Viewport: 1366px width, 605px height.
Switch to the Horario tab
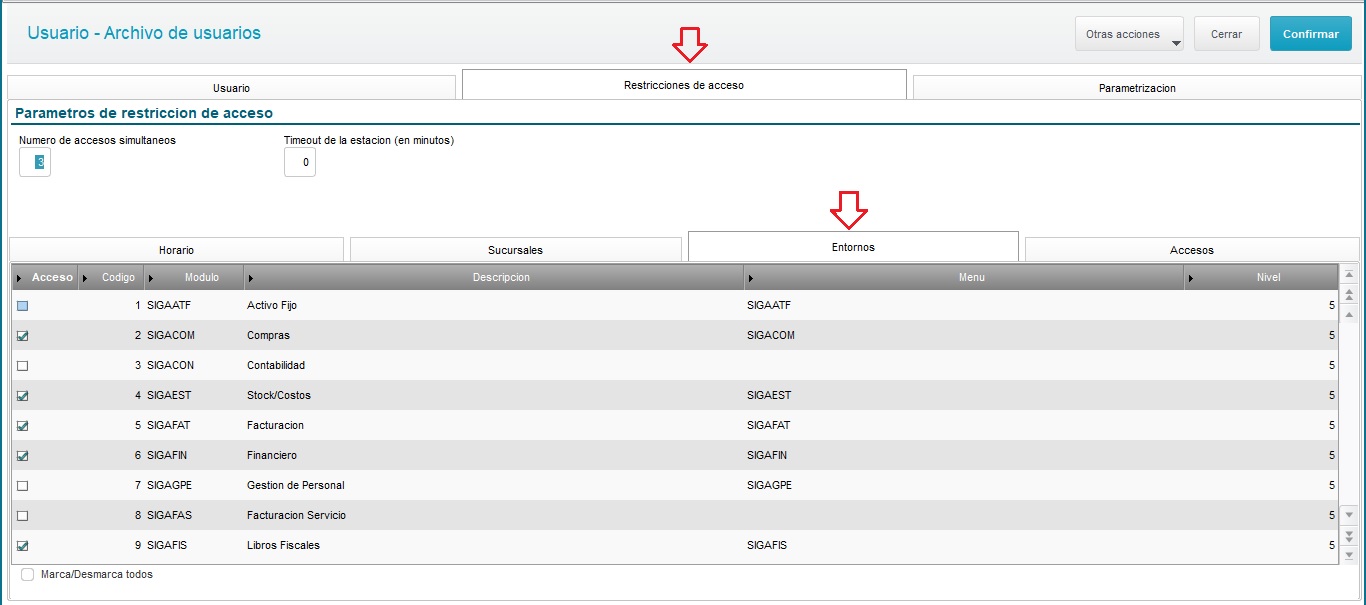(x=176, y=250)
